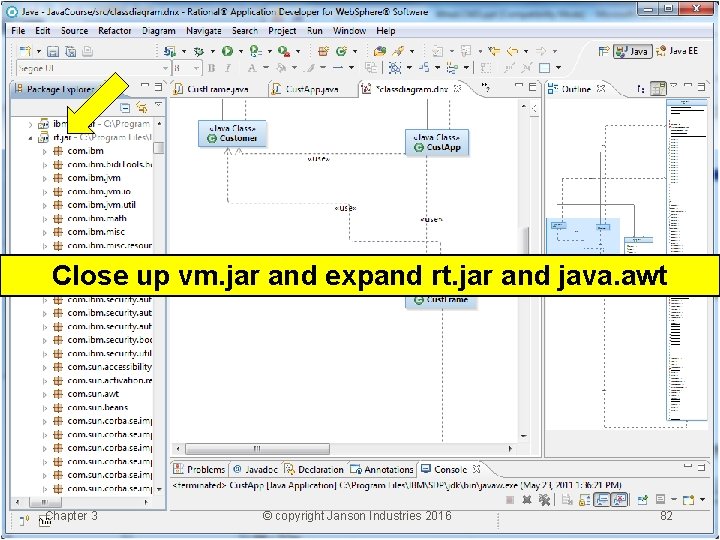Open the Run button dropdown arrow
Screen dimensions: 720x540
(240, 51)
